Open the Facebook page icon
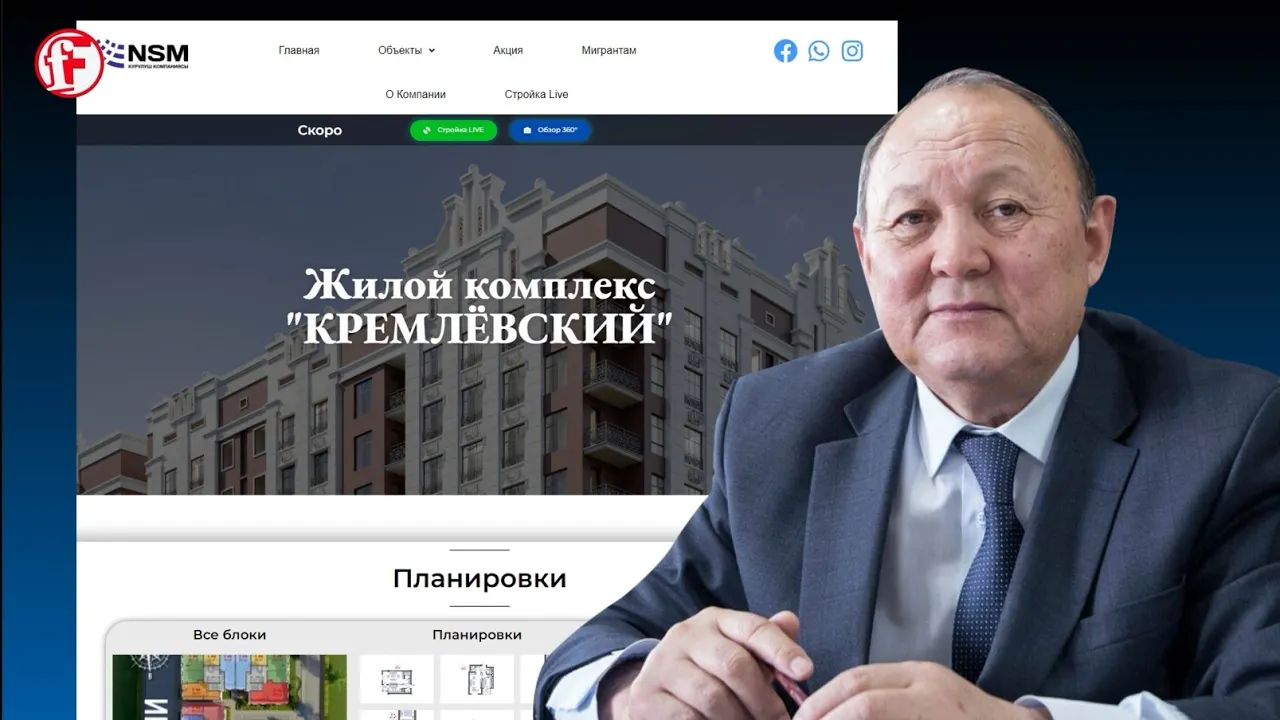 [x=785, y=51]
